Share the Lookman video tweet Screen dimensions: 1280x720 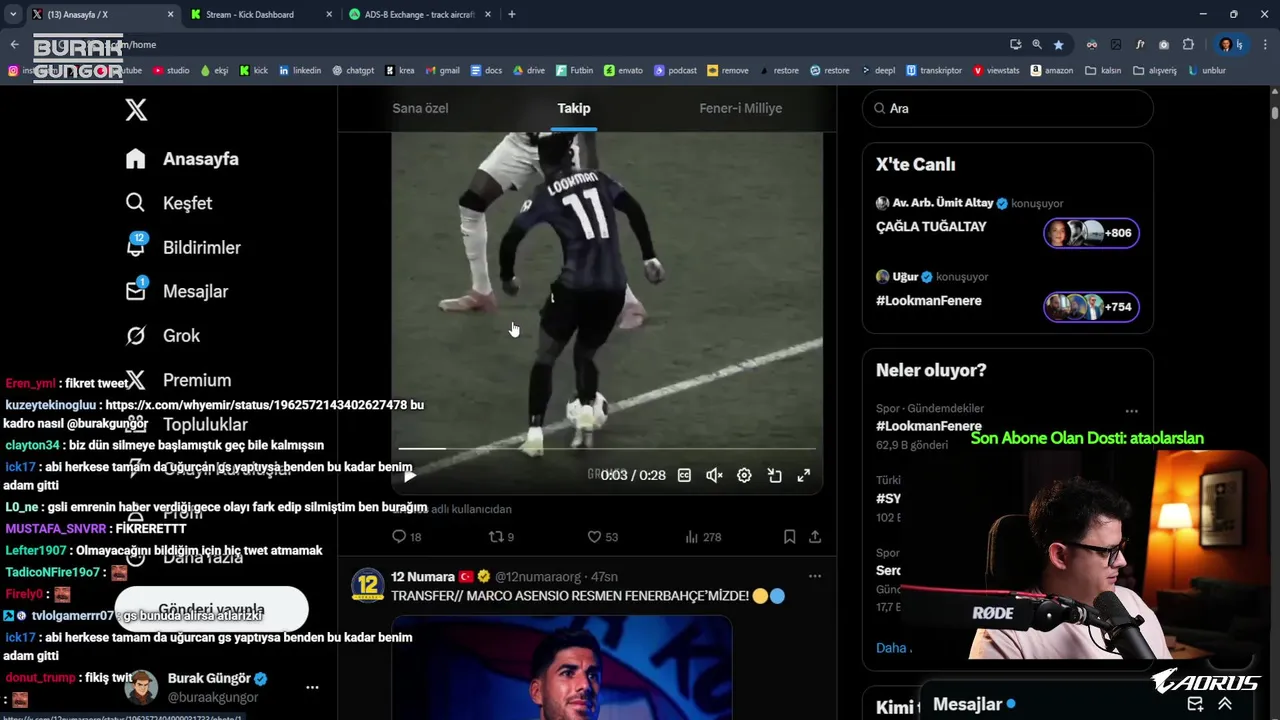(x=815, y=537)
